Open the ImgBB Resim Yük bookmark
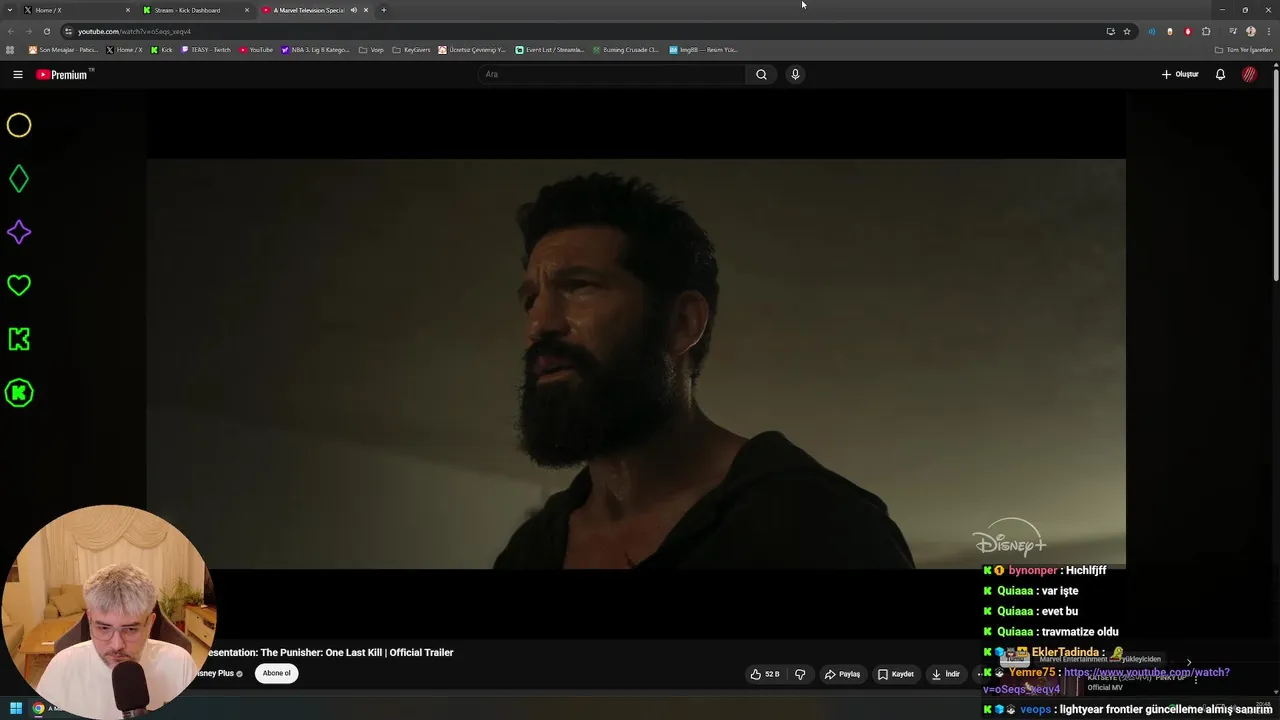The height and width of the screenshot is (720, 1280). pyautogui.click(x=703, y=49)
